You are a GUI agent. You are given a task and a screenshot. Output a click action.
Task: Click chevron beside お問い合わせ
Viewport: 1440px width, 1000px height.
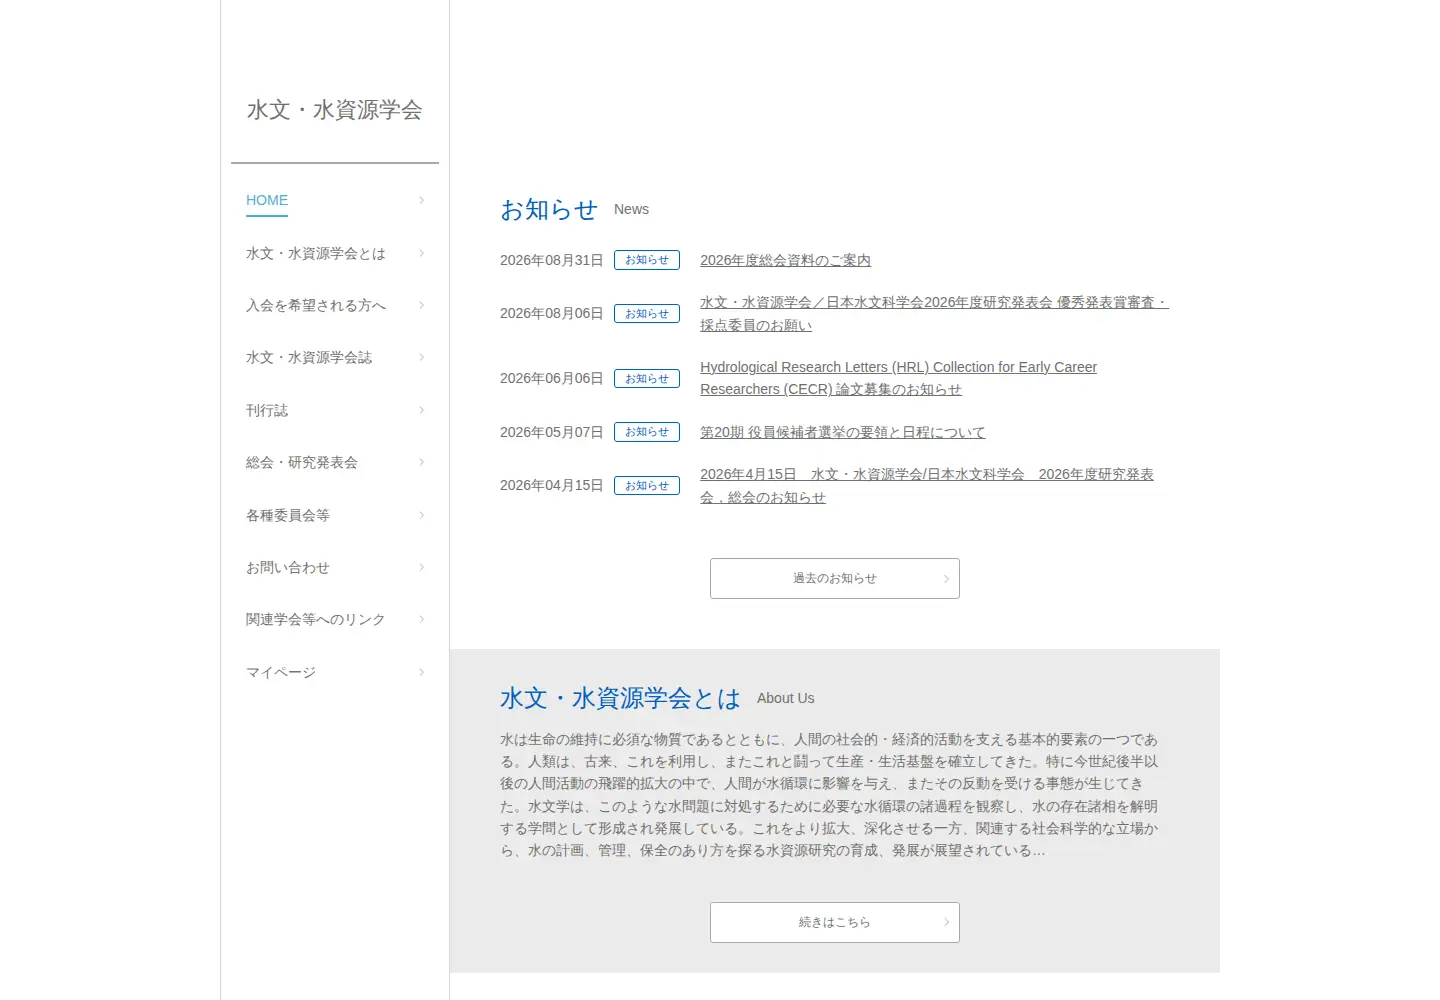(x=422, y=567)
